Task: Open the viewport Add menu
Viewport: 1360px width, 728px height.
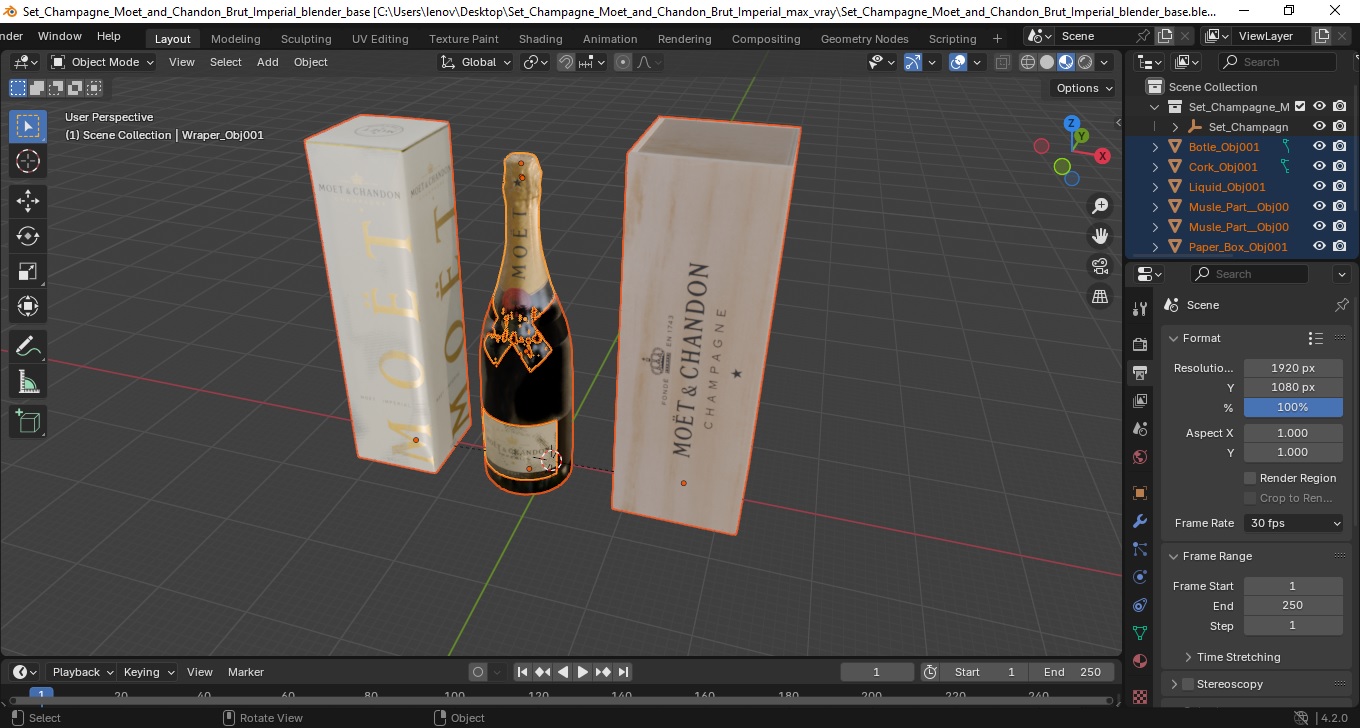Action: tap(268, 62)
